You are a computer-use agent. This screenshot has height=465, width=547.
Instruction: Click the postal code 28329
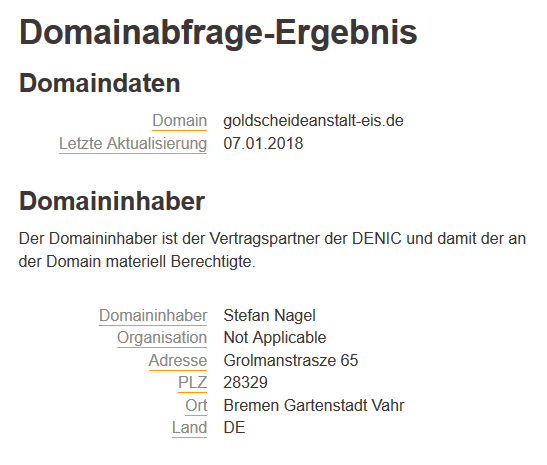point(246,382)
